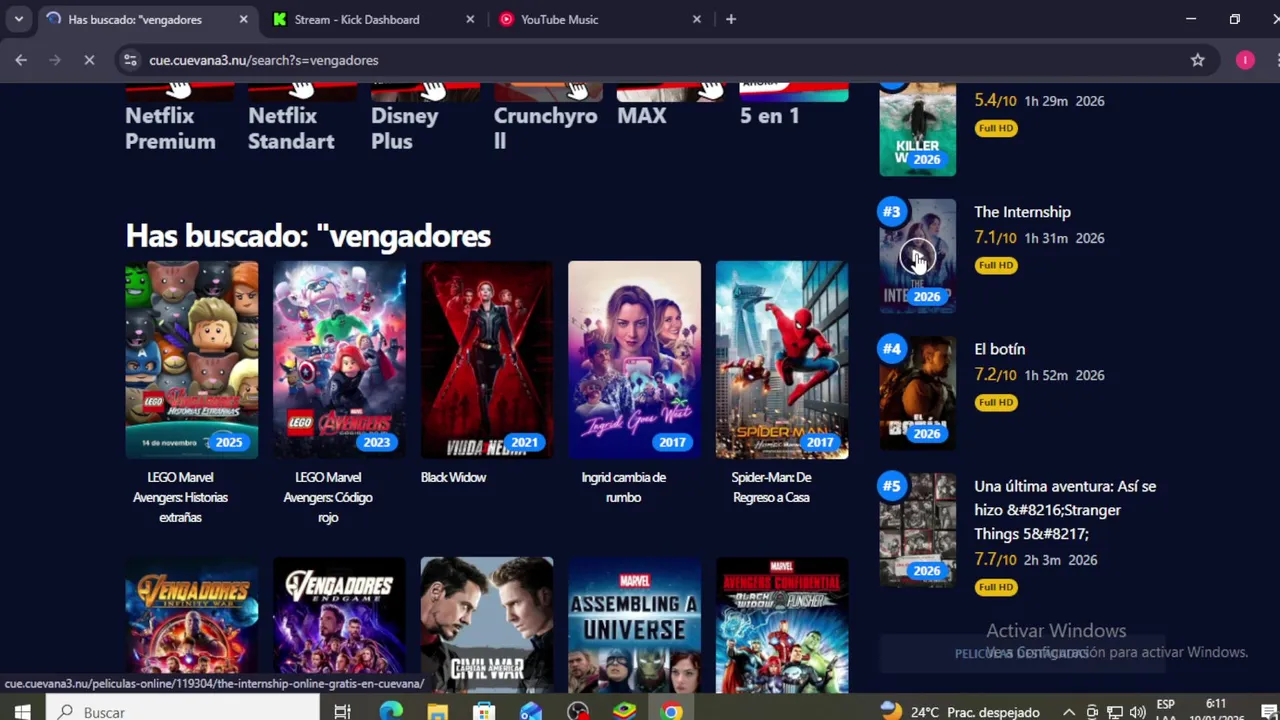Open the Assembling a Universe poster

[x=634, y=625]
